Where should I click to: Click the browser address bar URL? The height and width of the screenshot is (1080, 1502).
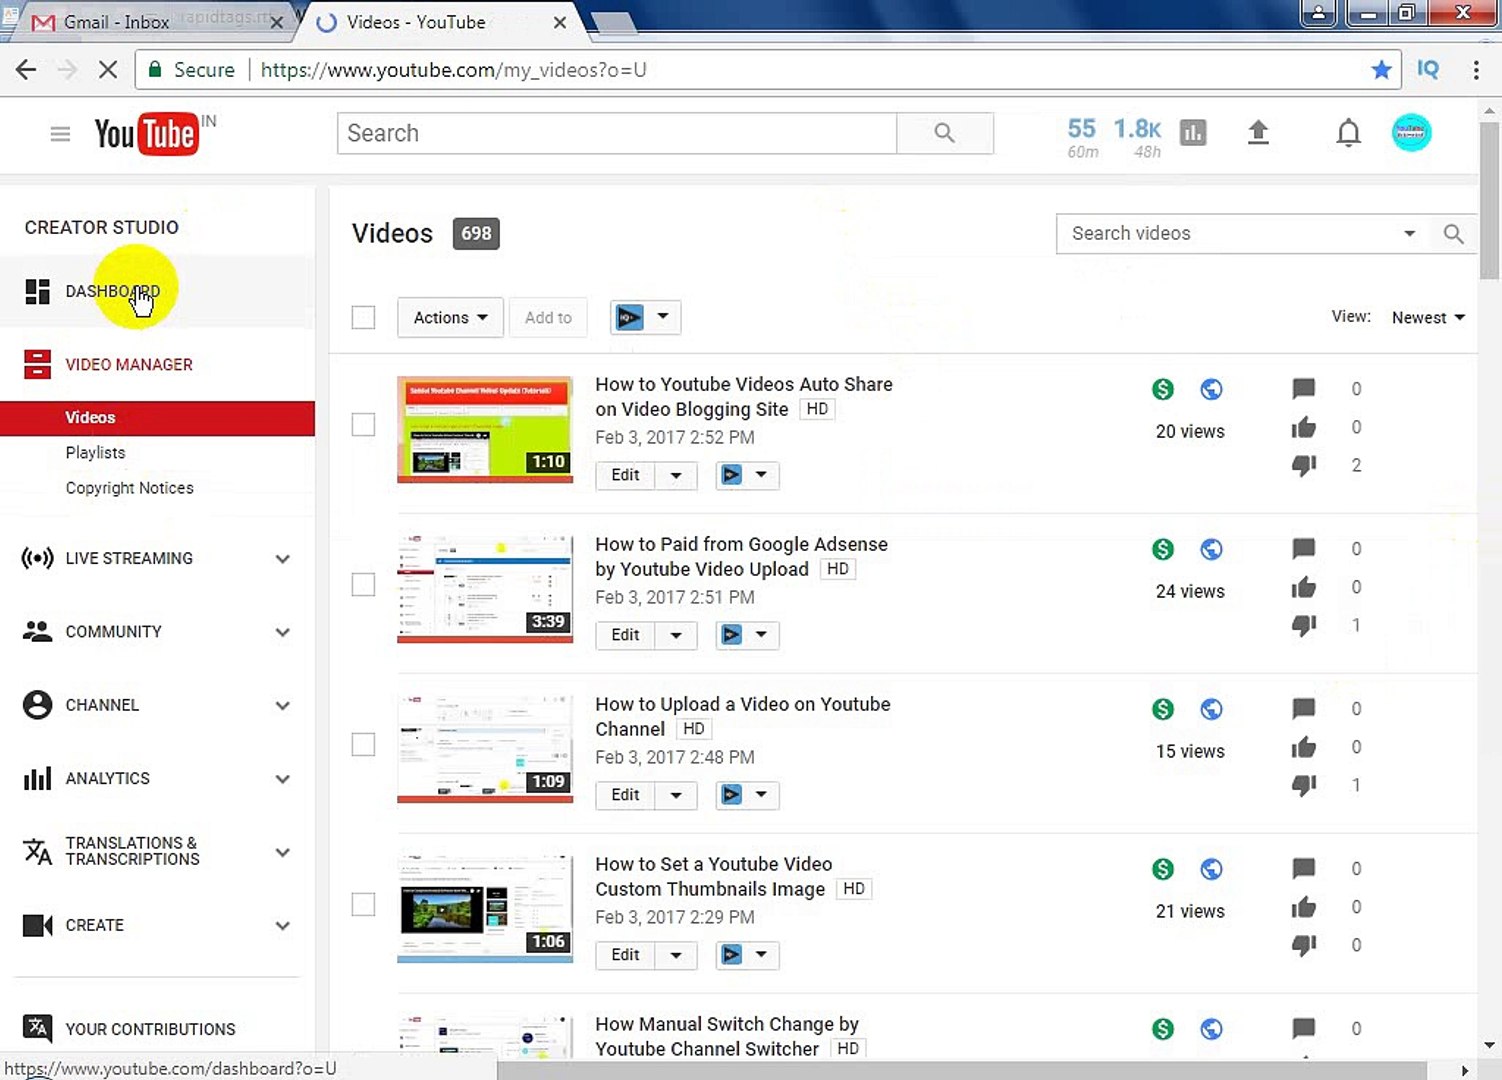453,69
